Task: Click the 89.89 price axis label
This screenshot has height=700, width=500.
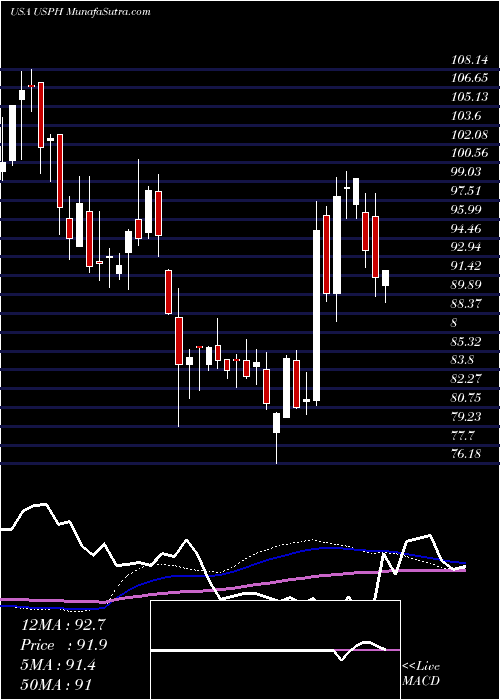Action: coord(467,285)
